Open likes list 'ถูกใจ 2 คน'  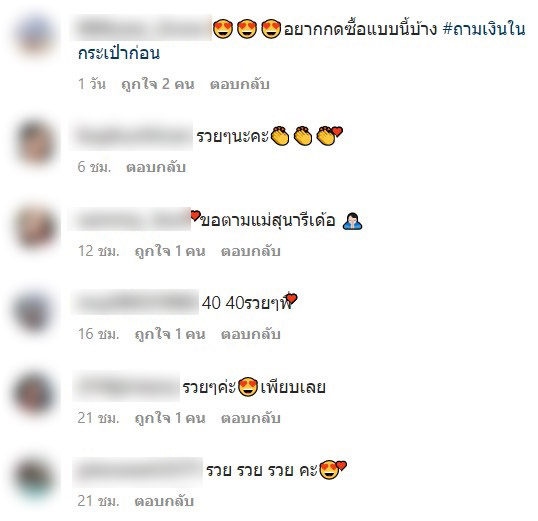[x=157, y=84]
